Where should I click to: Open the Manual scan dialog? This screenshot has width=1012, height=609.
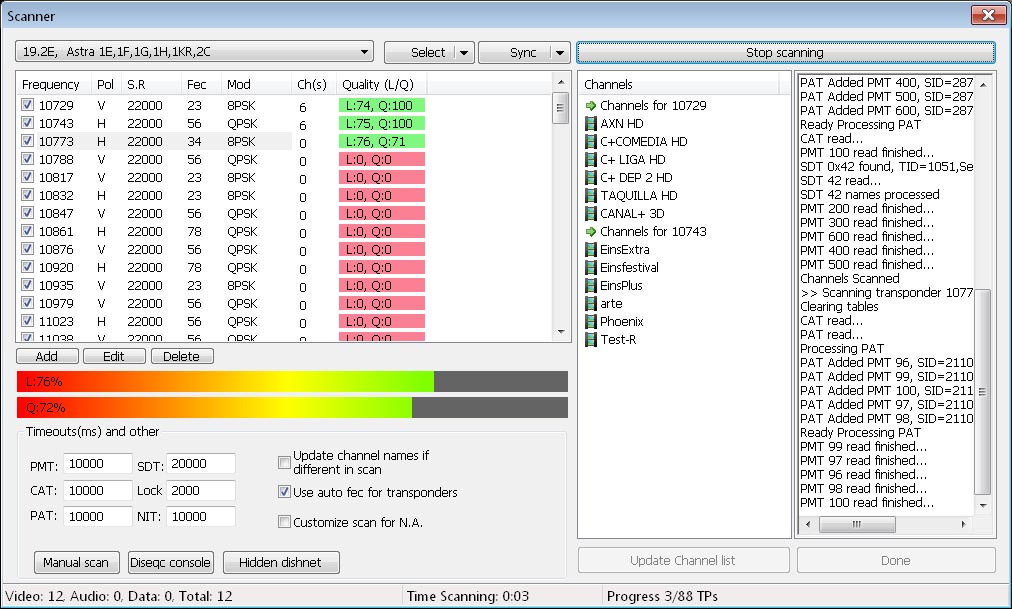click(x=76, y=563)
